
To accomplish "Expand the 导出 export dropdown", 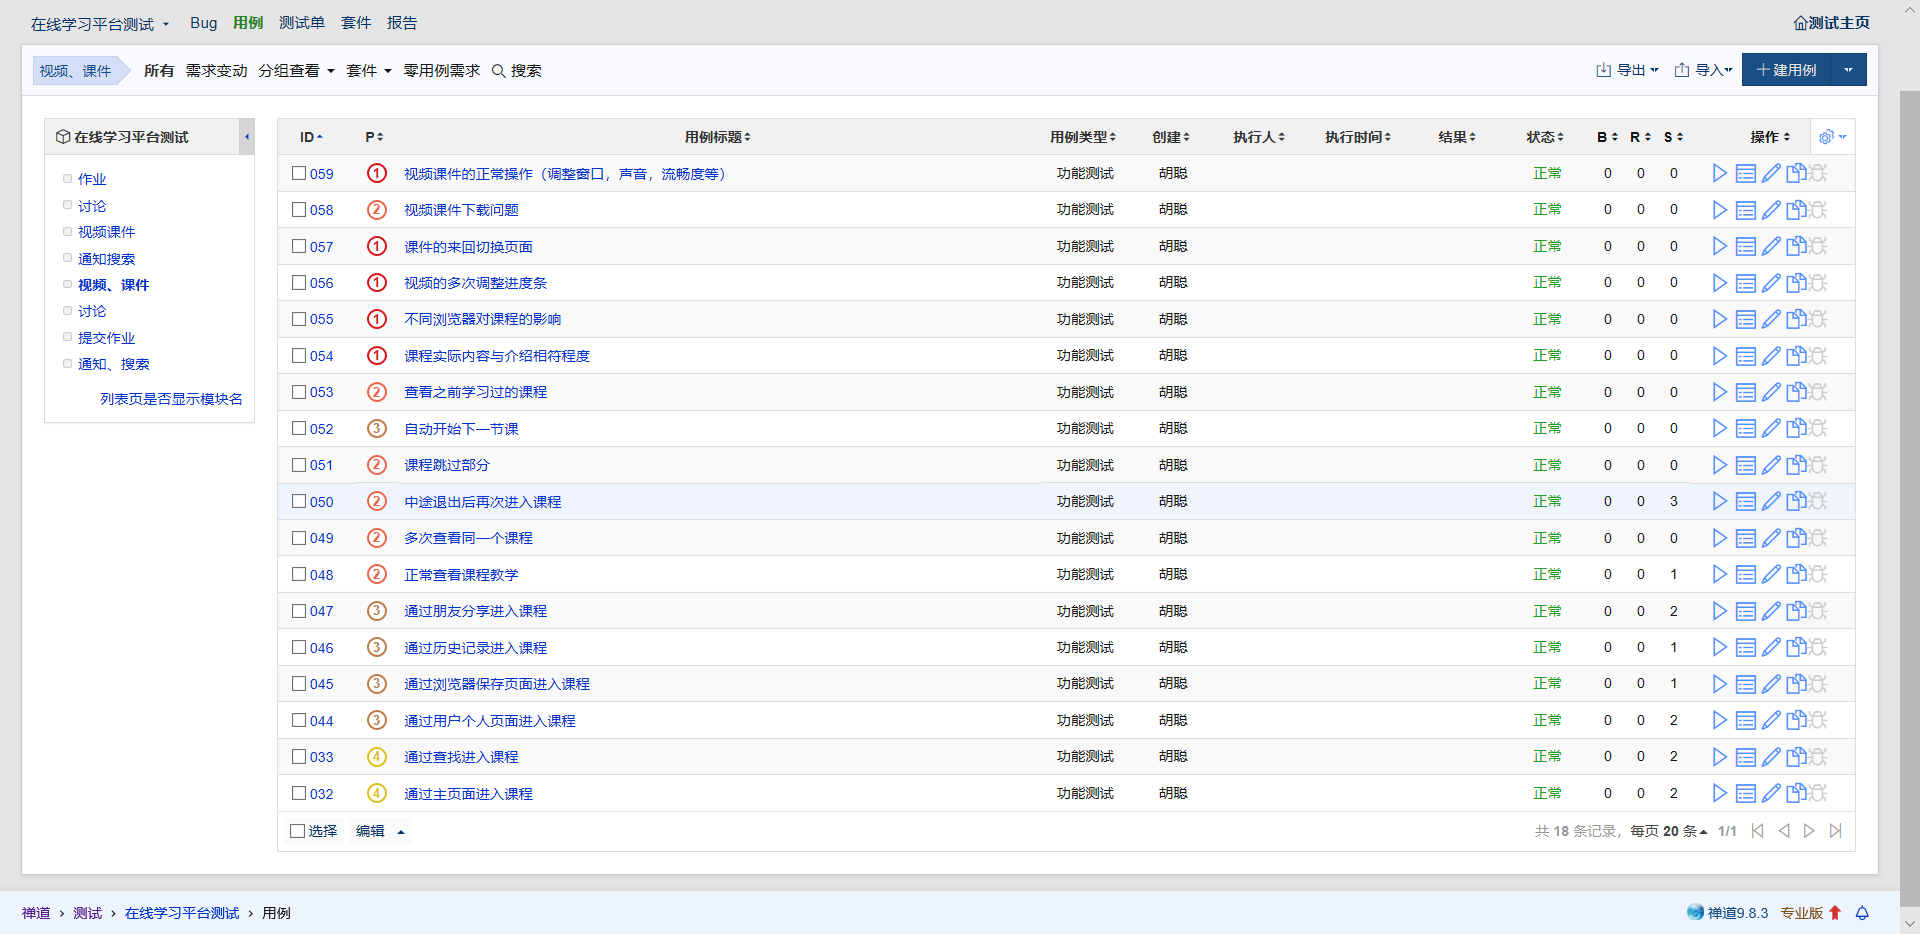I will coord(1627,70).
